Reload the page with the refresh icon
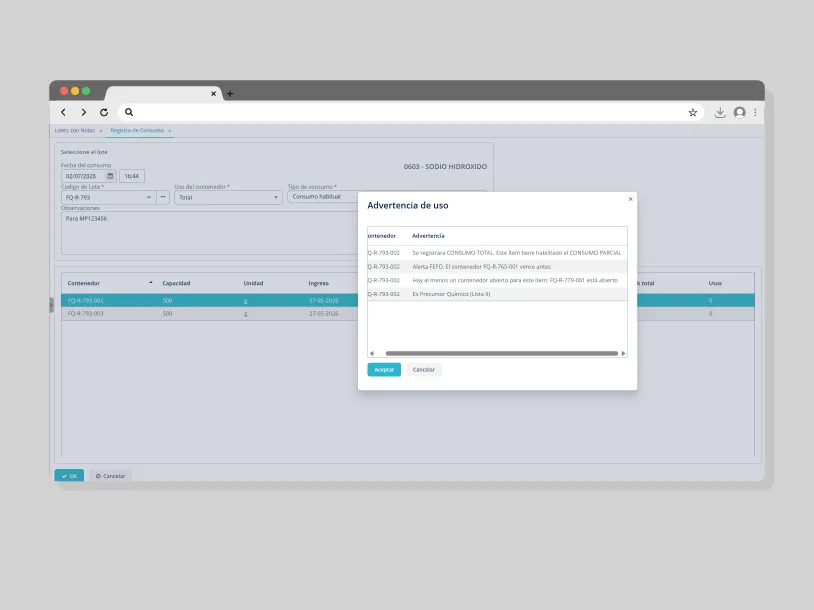The width and height of the screenshot is (814, 610). pyautogui.click(x=104, y=112)
